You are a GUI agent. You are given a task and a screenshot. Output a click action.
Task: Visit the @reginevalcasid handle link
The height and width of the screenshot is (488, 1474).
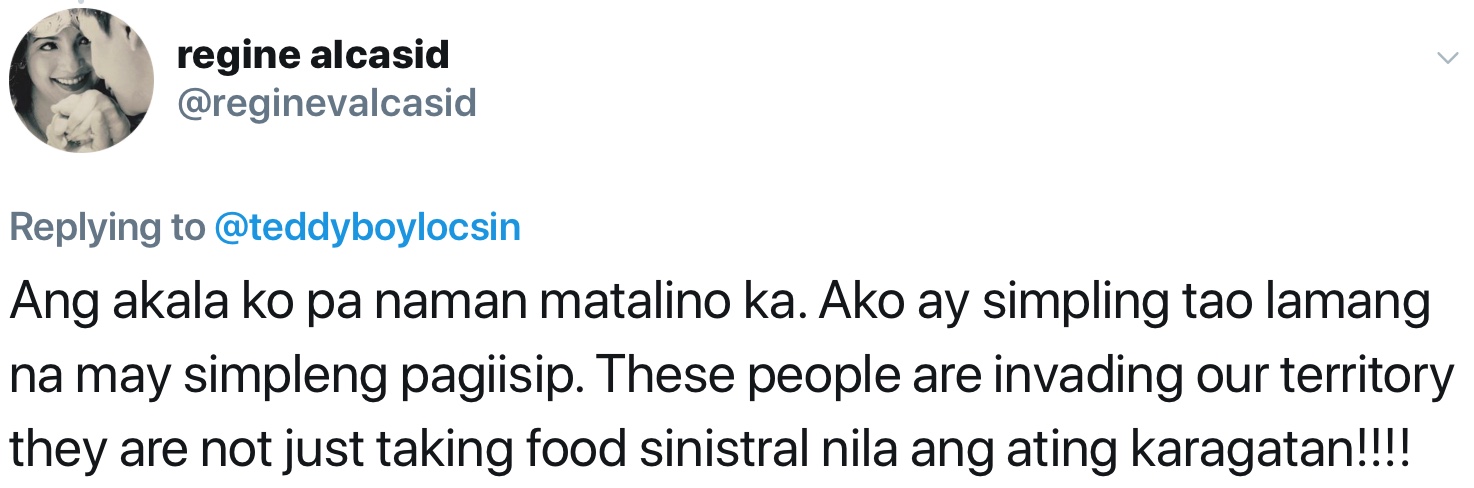[x=326, y=102]
